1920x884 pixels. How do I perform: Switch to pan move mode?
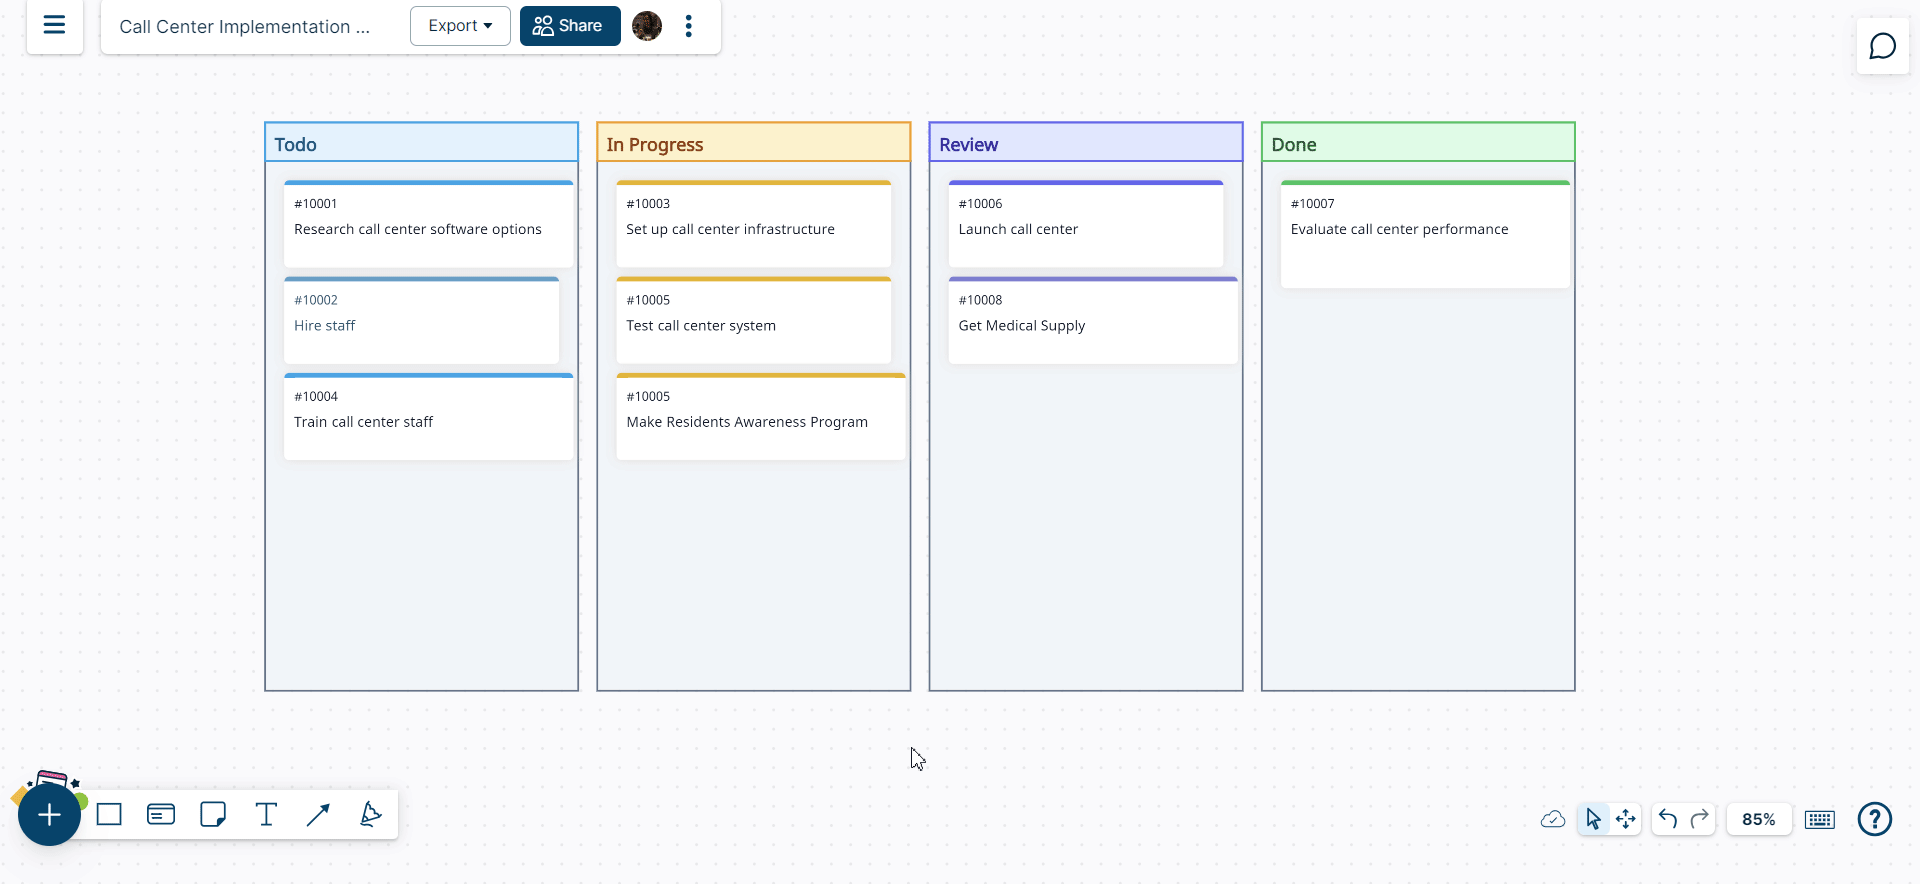click(x=1626, y=820)
